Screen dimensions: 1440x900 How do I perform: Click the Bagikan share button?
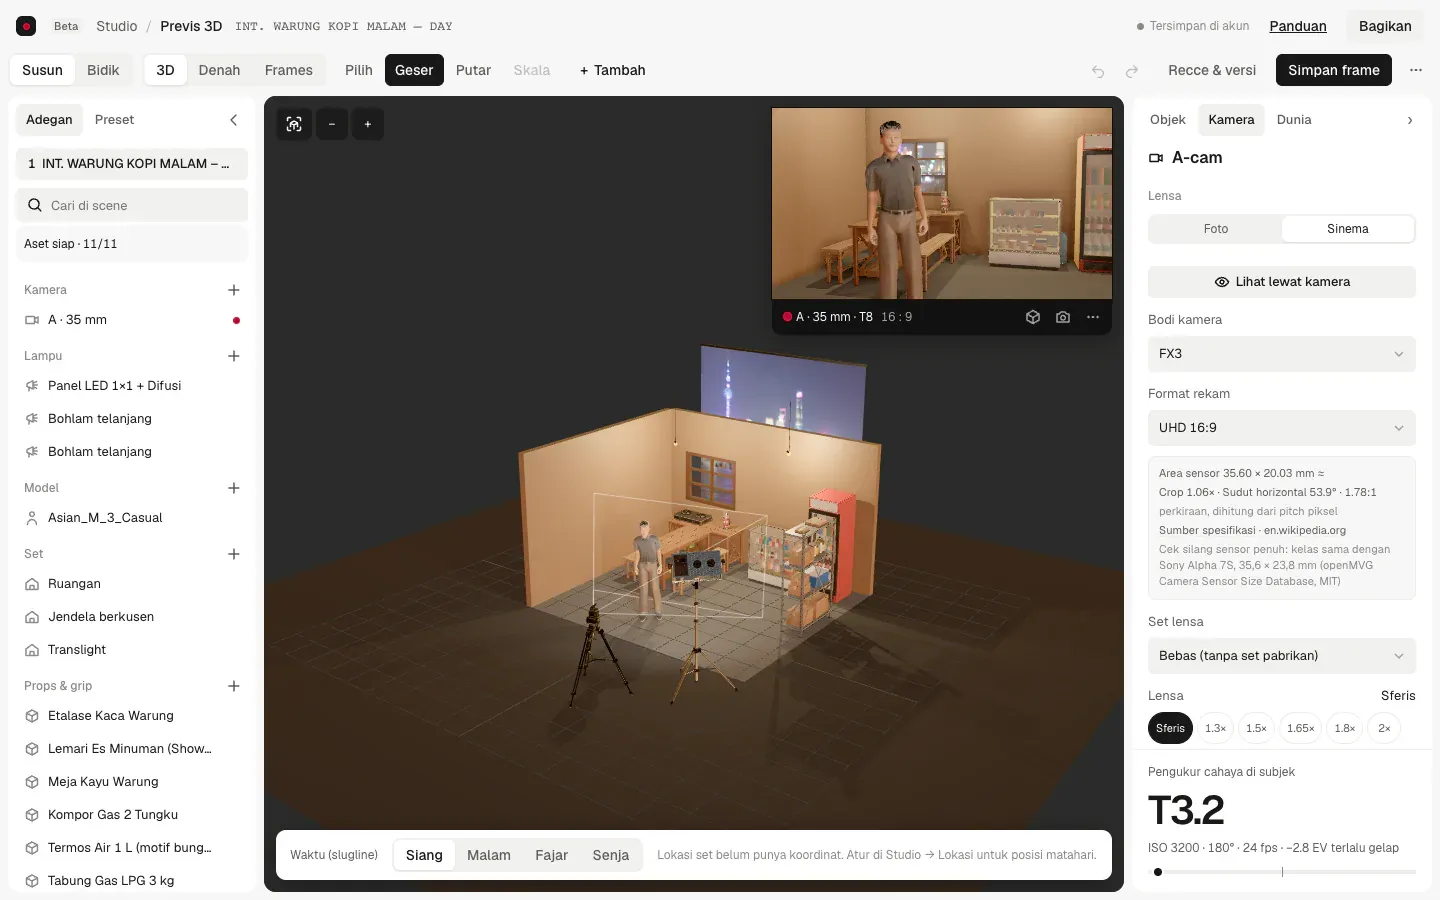point(1385,26)
